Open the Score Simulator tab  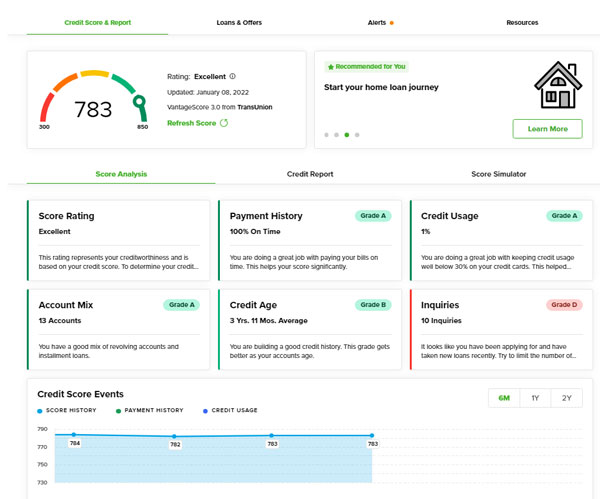(x=498, y=174)
